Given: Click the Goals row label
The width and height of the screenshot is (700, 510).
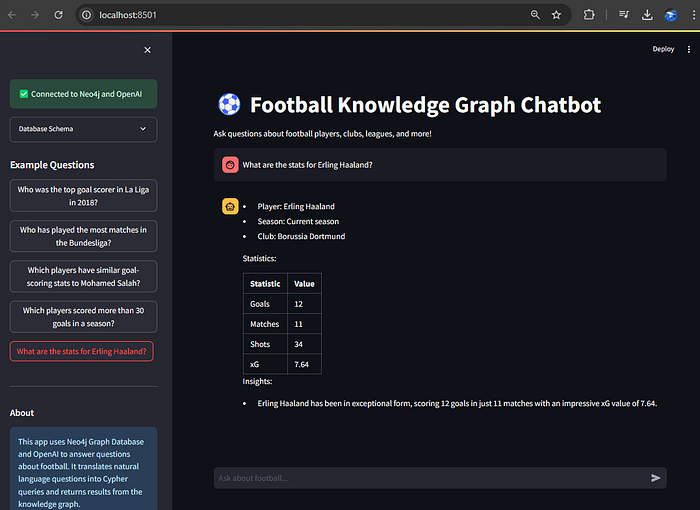Looking at the screenshot, I should click(260, 304).
